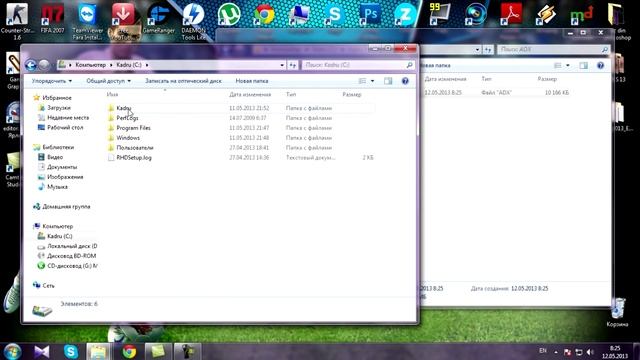Screen dimensions: 640x360
Task: Open the uTorrent desktop icon
Action: click(x=229, y=15)
